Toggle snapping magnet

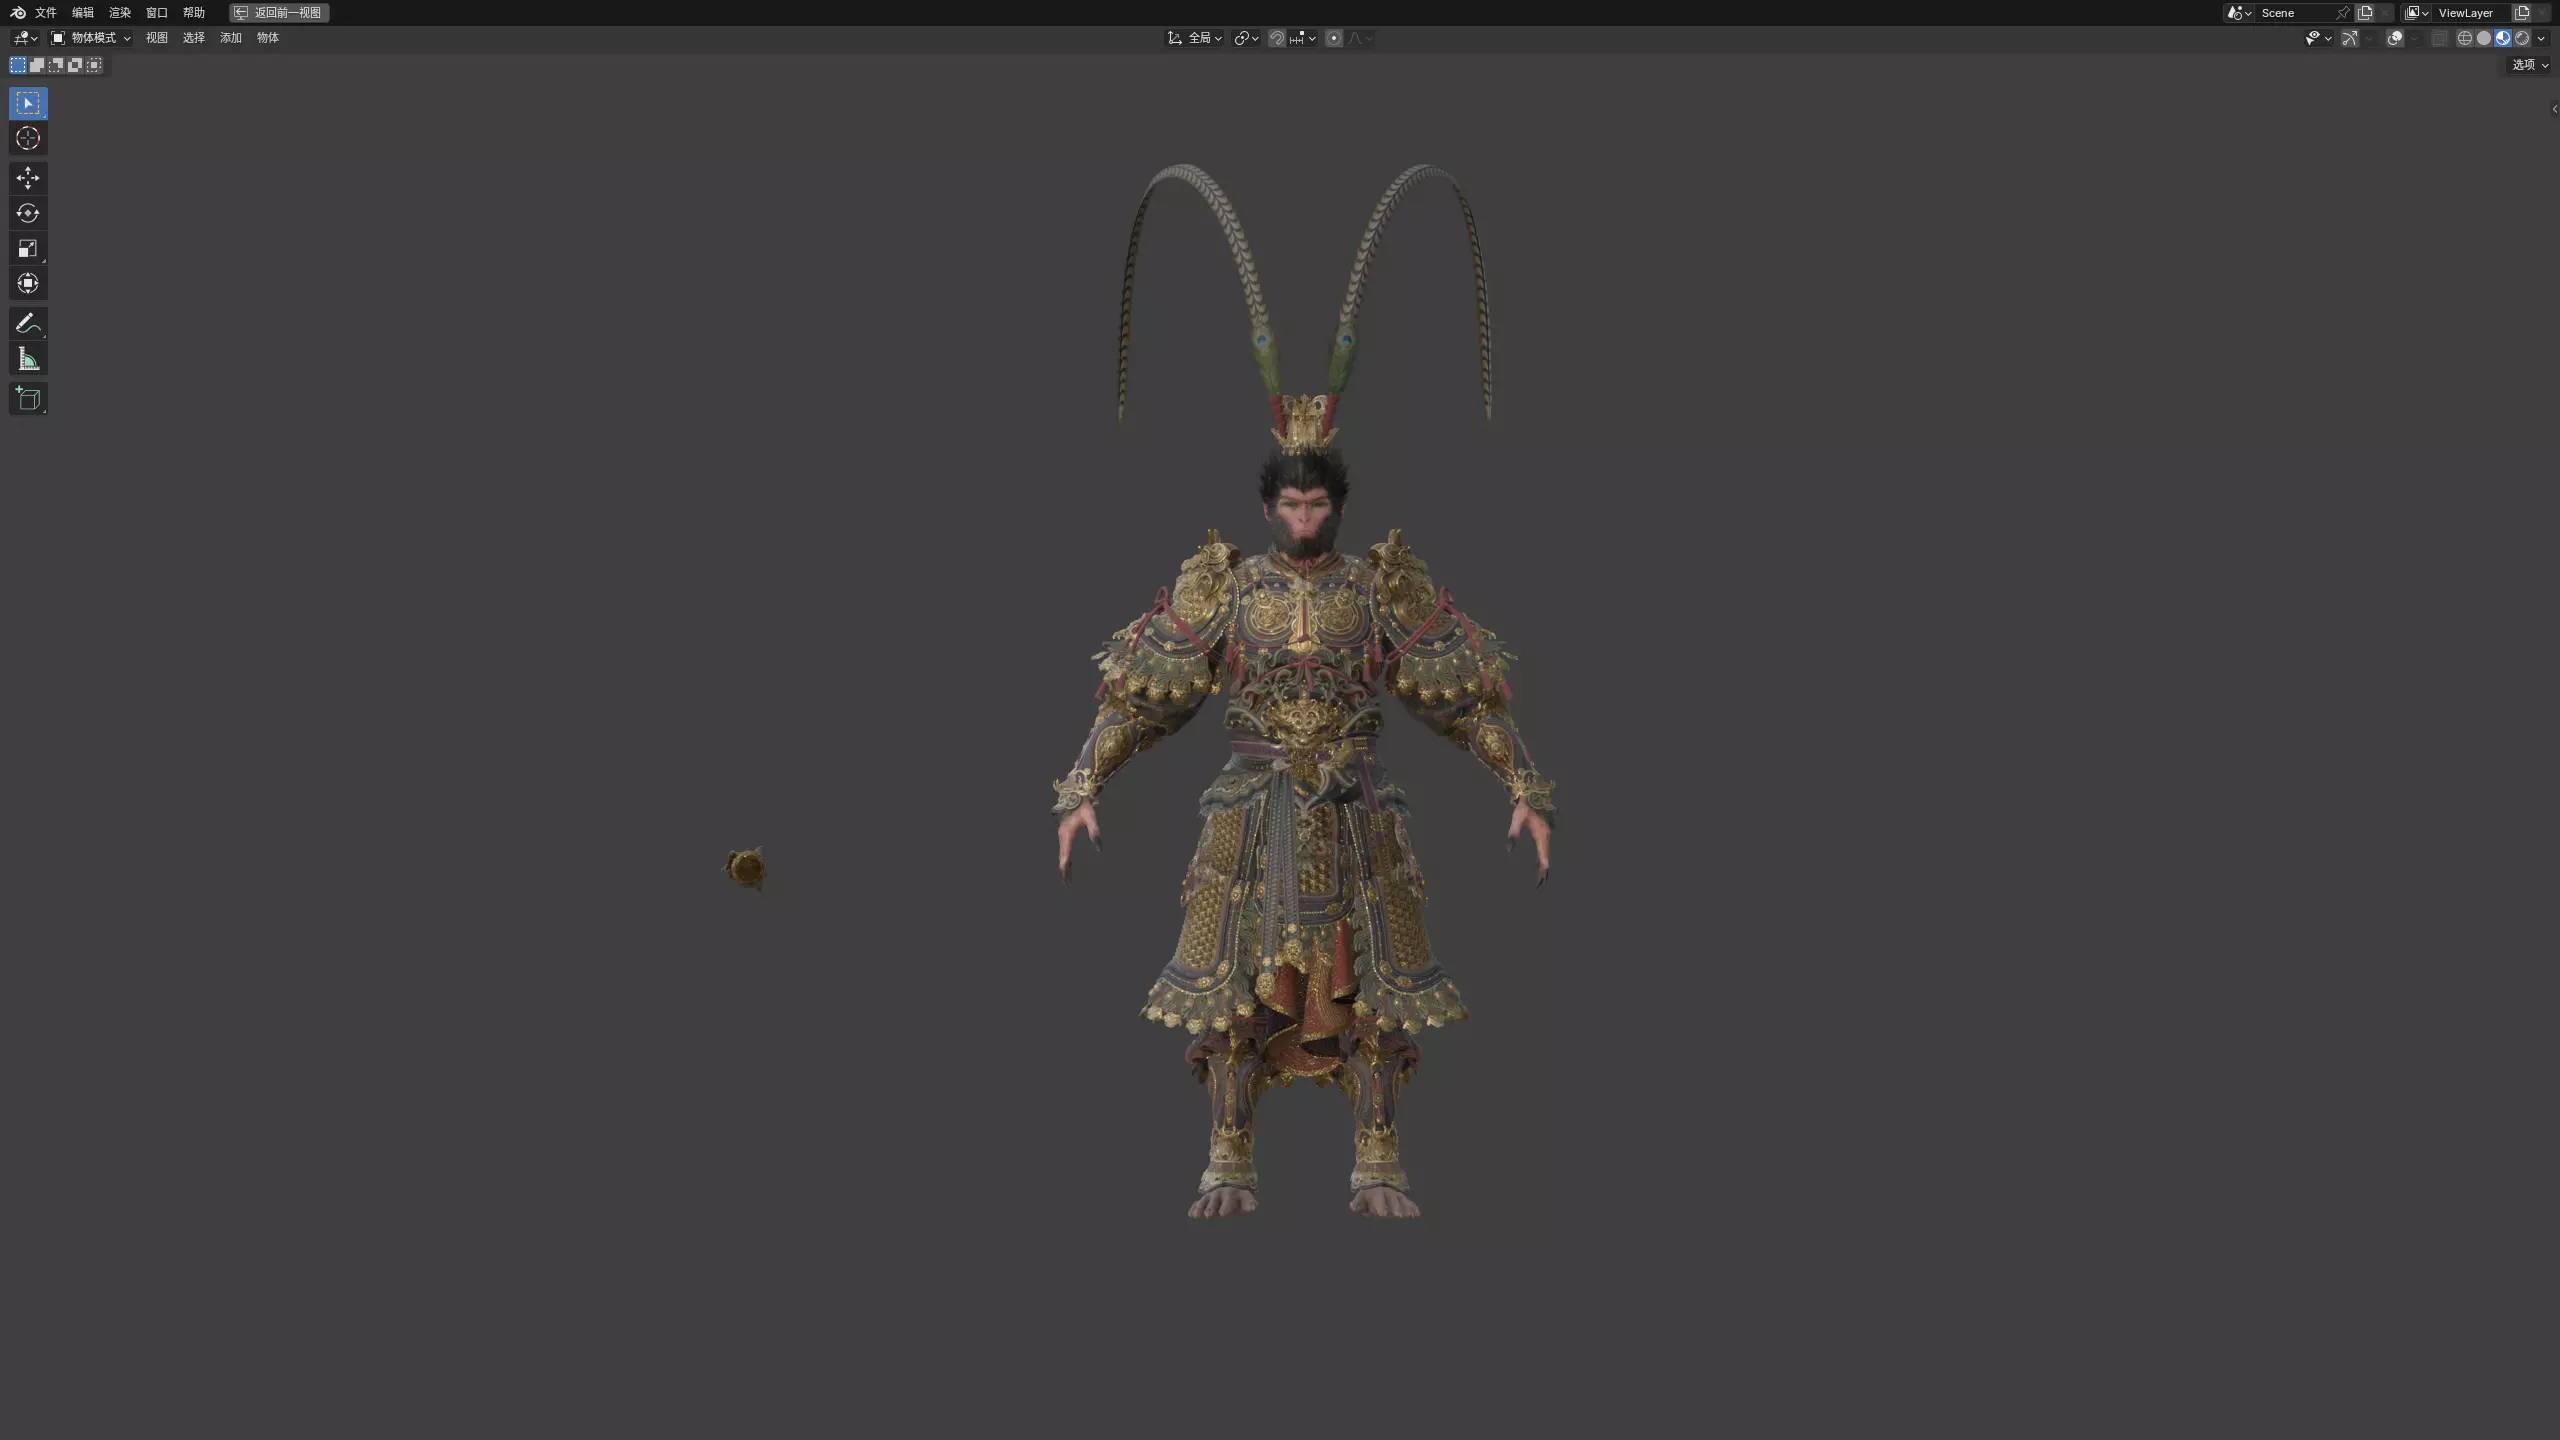coord(1277,38)
